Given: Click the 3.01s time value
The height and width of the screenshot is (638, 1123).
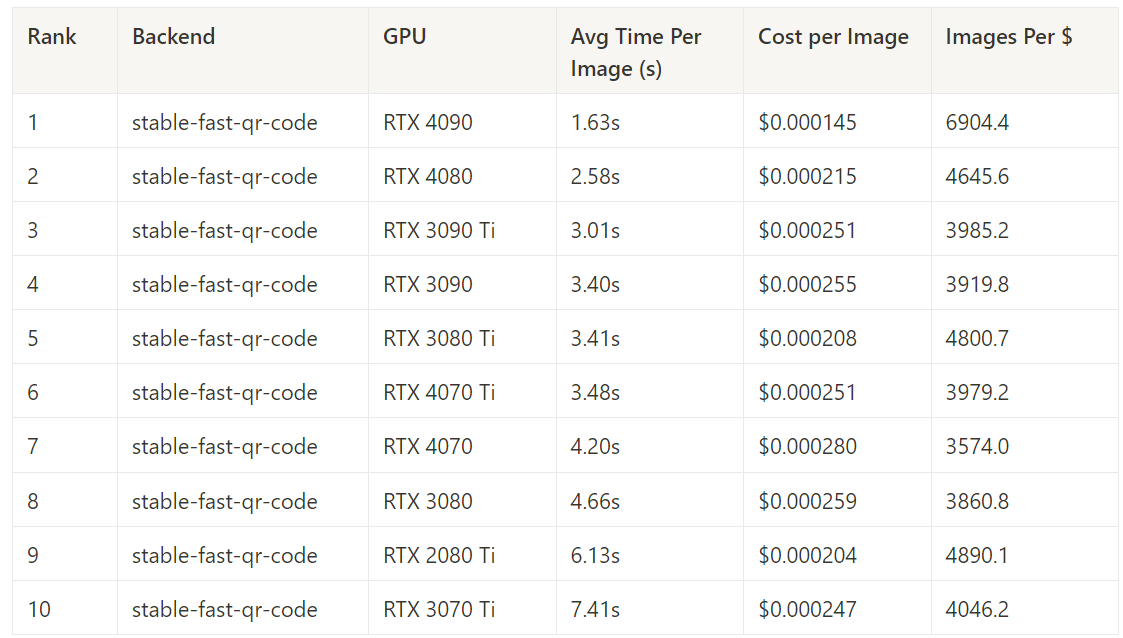Looking at the screenshot, I should pos(595,231).
